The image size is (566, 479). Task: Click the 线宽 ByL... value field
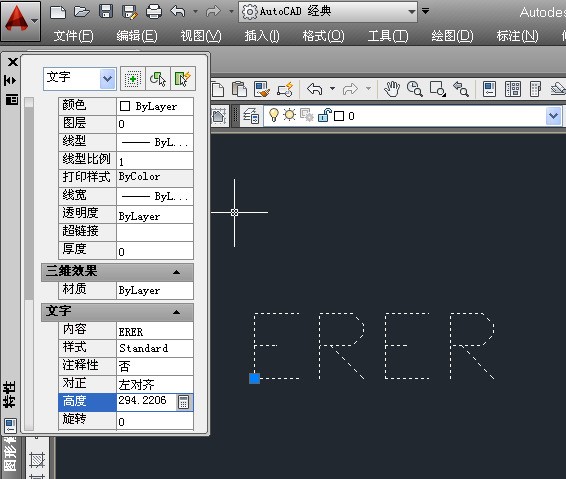click(155, 196)
